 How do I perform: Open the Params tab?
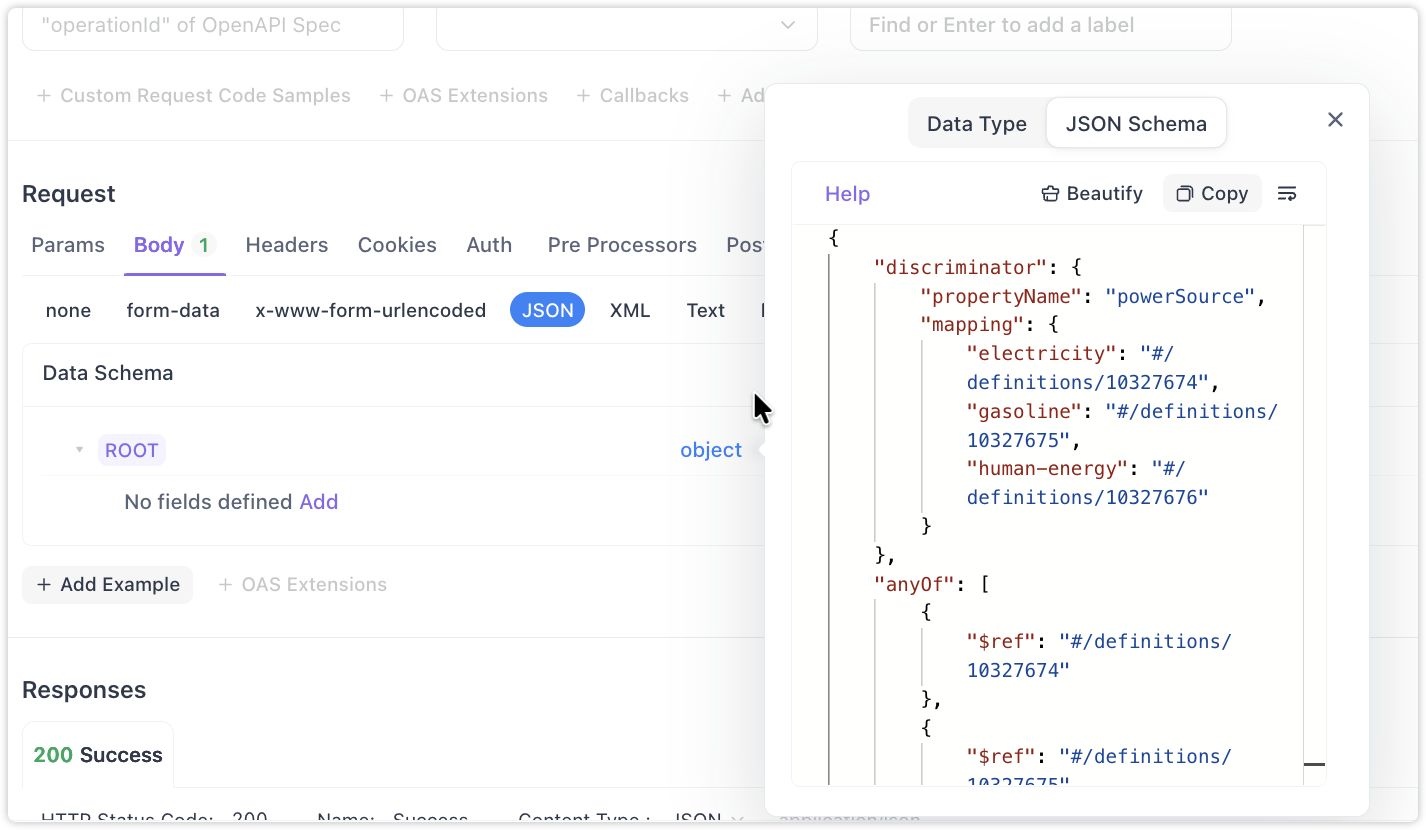coord(68,245)
